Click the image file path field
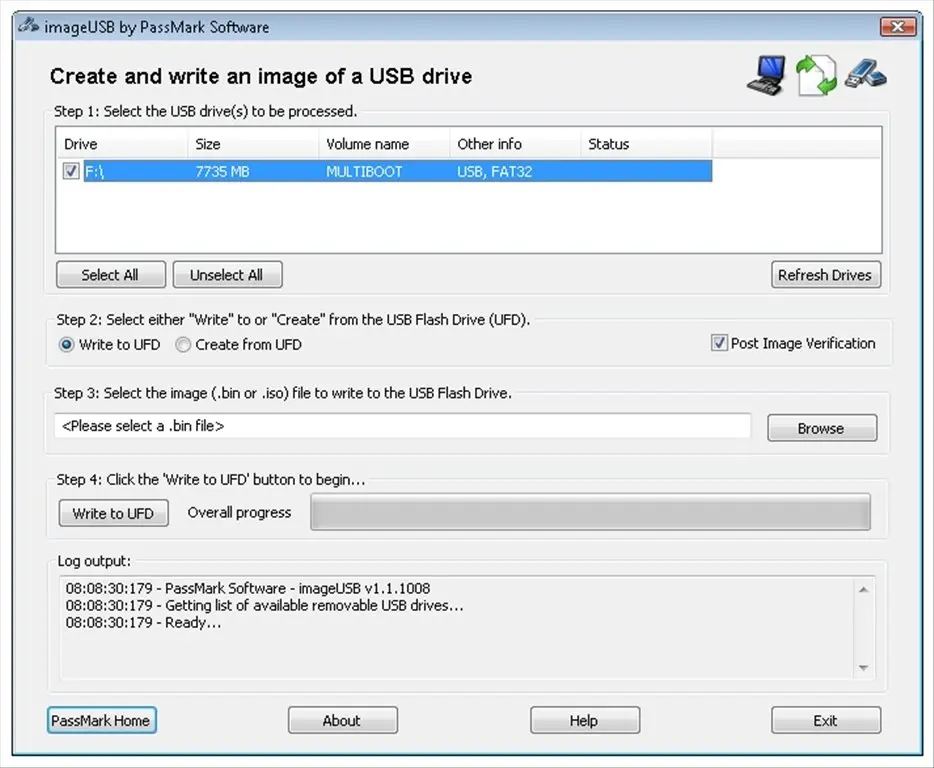The height and width of the screenshot is (768, 934). pos(402,426)
